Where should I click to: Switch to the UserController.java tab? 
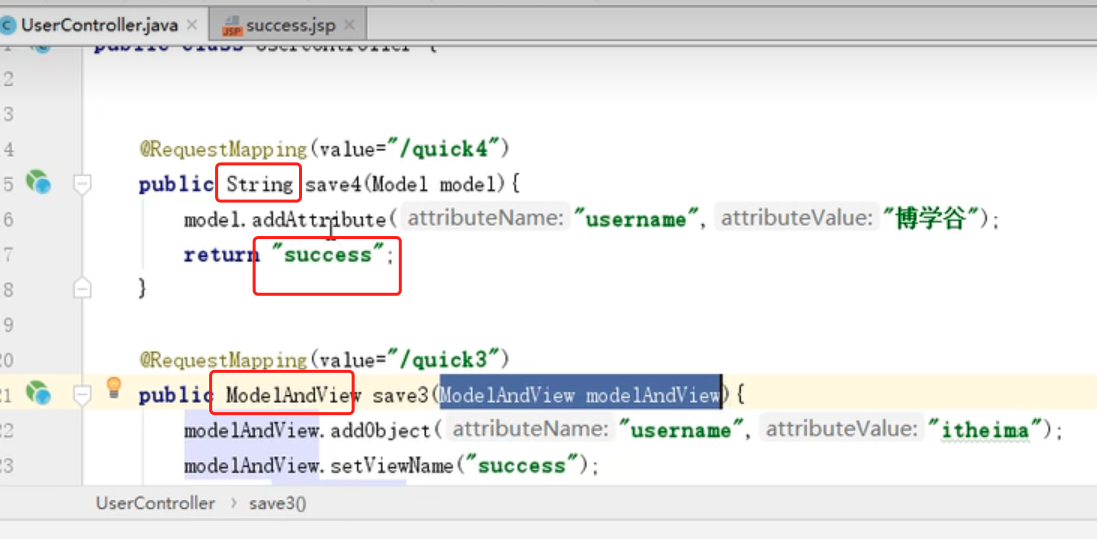101,25
